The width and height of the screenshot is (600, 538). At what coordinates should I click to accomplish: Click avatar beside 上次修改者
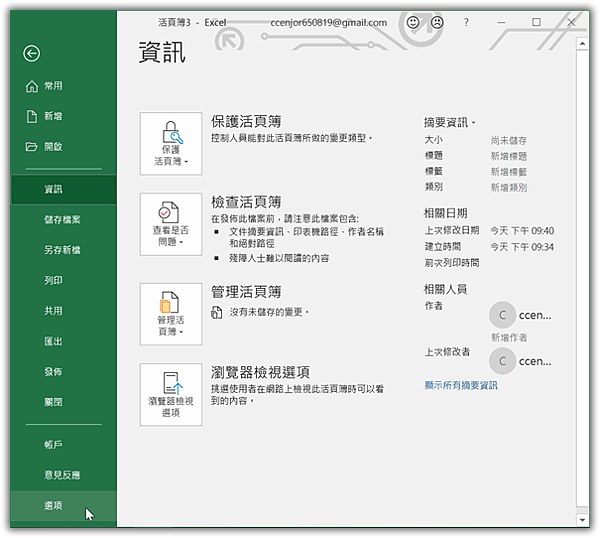click(502, 361)
